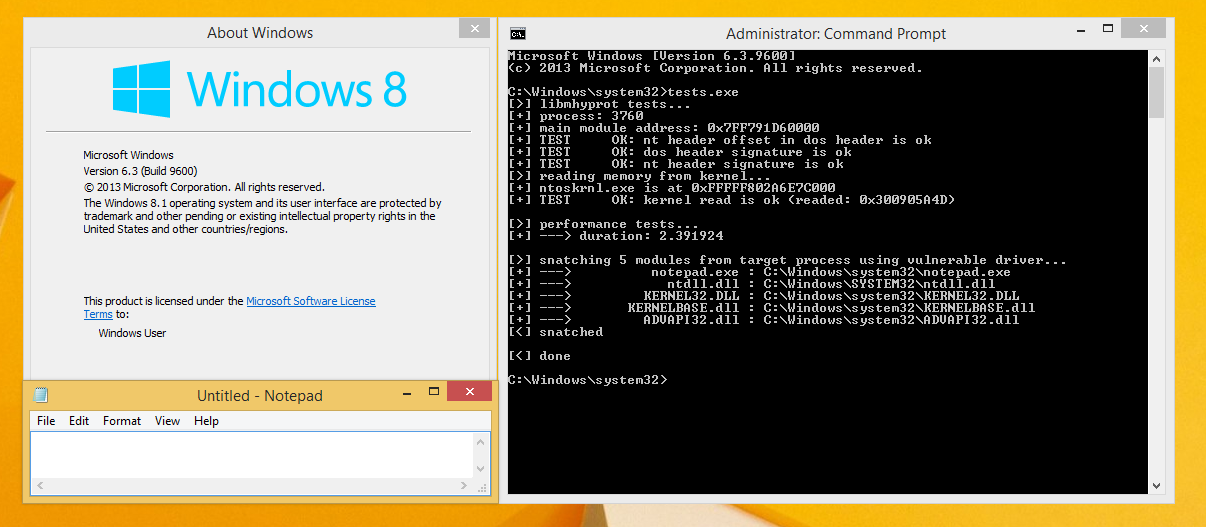
Task: Click the '© 2013 Microsoft Corporation' line in About Windows
Action: (204, 187)
